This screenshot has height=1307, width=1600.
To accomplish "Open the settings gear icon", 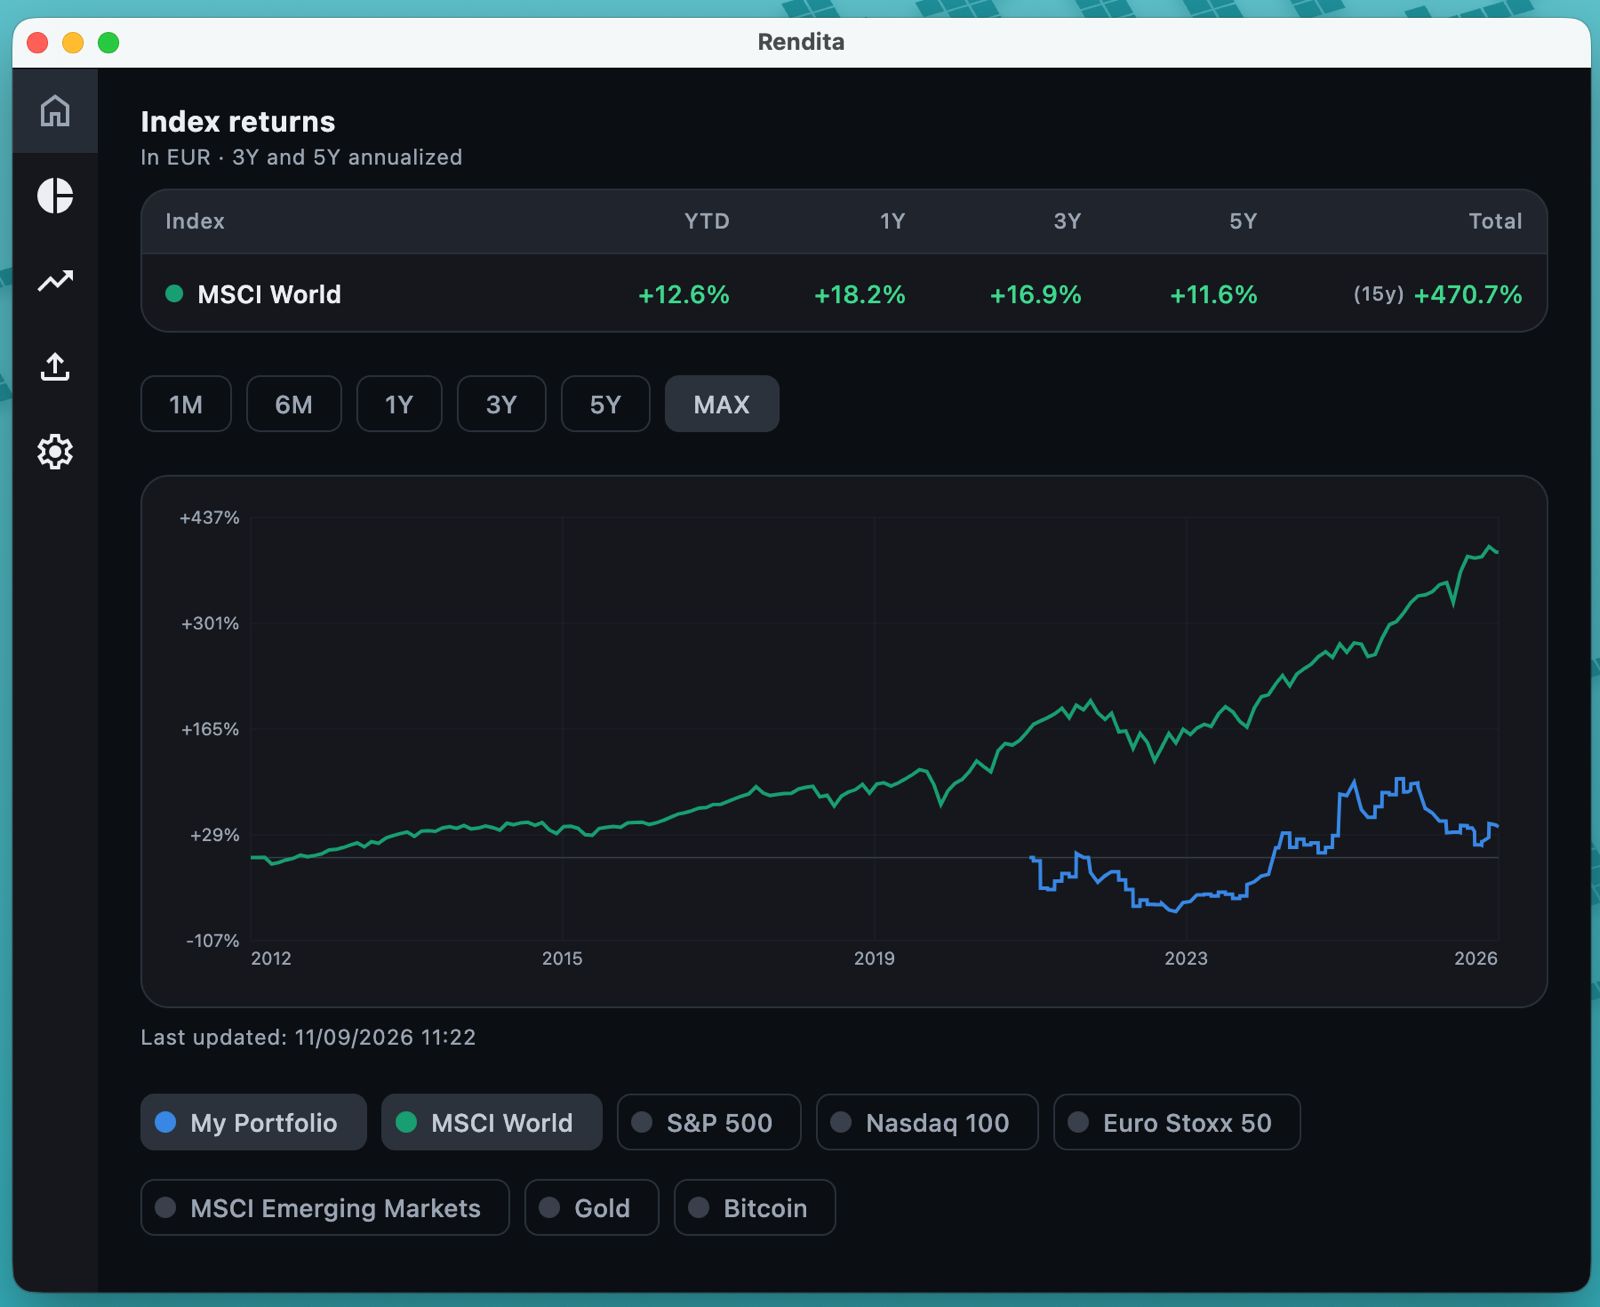I will click(55, 452).
